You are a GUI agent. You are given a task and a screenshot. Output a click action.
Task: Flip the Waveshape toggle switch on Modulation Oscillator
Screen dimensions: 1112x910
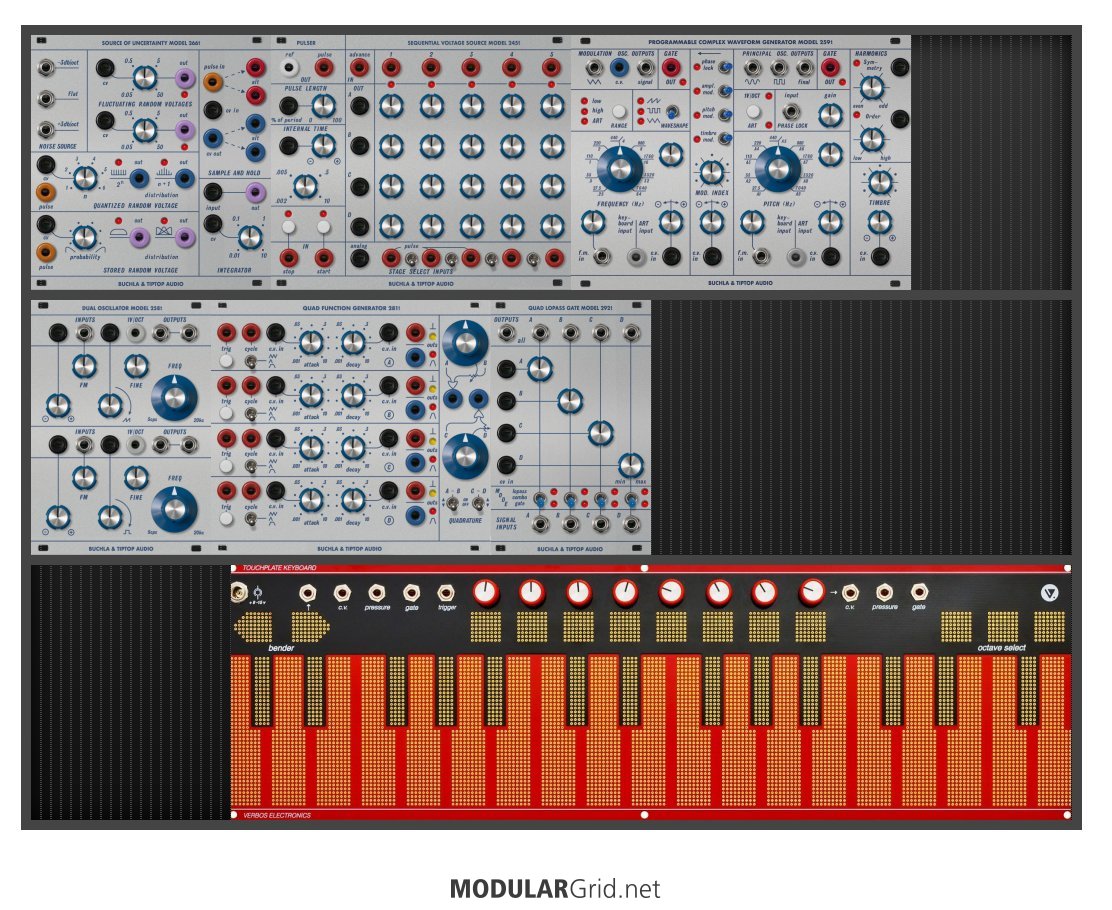tap(671, 112)
